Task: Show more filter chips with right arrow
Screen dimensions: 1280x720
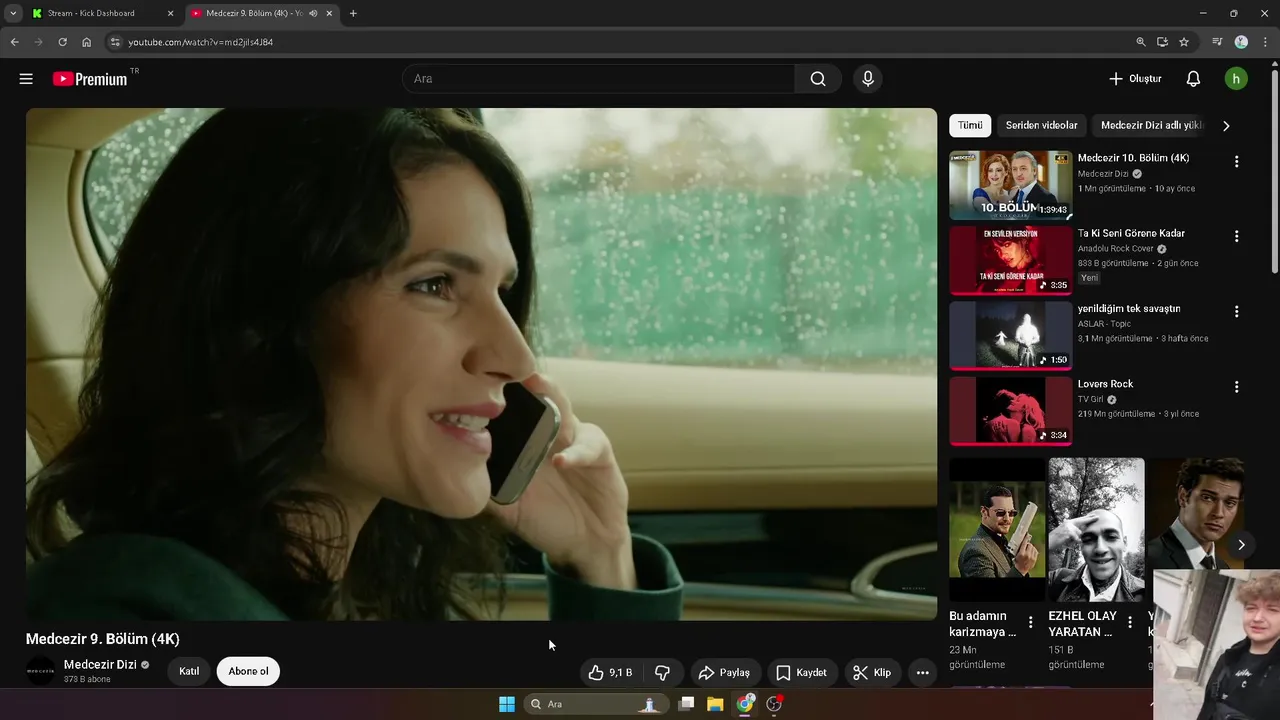Action: (x=1226, y=126)
